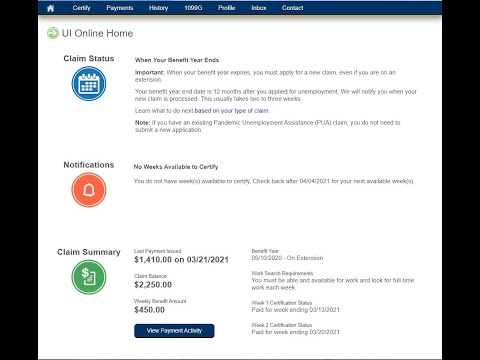Click the 'Note:' Pandemic Unemployment Assistance paragraph
Viewport: 480px width, 360px height.
point(268,126)
